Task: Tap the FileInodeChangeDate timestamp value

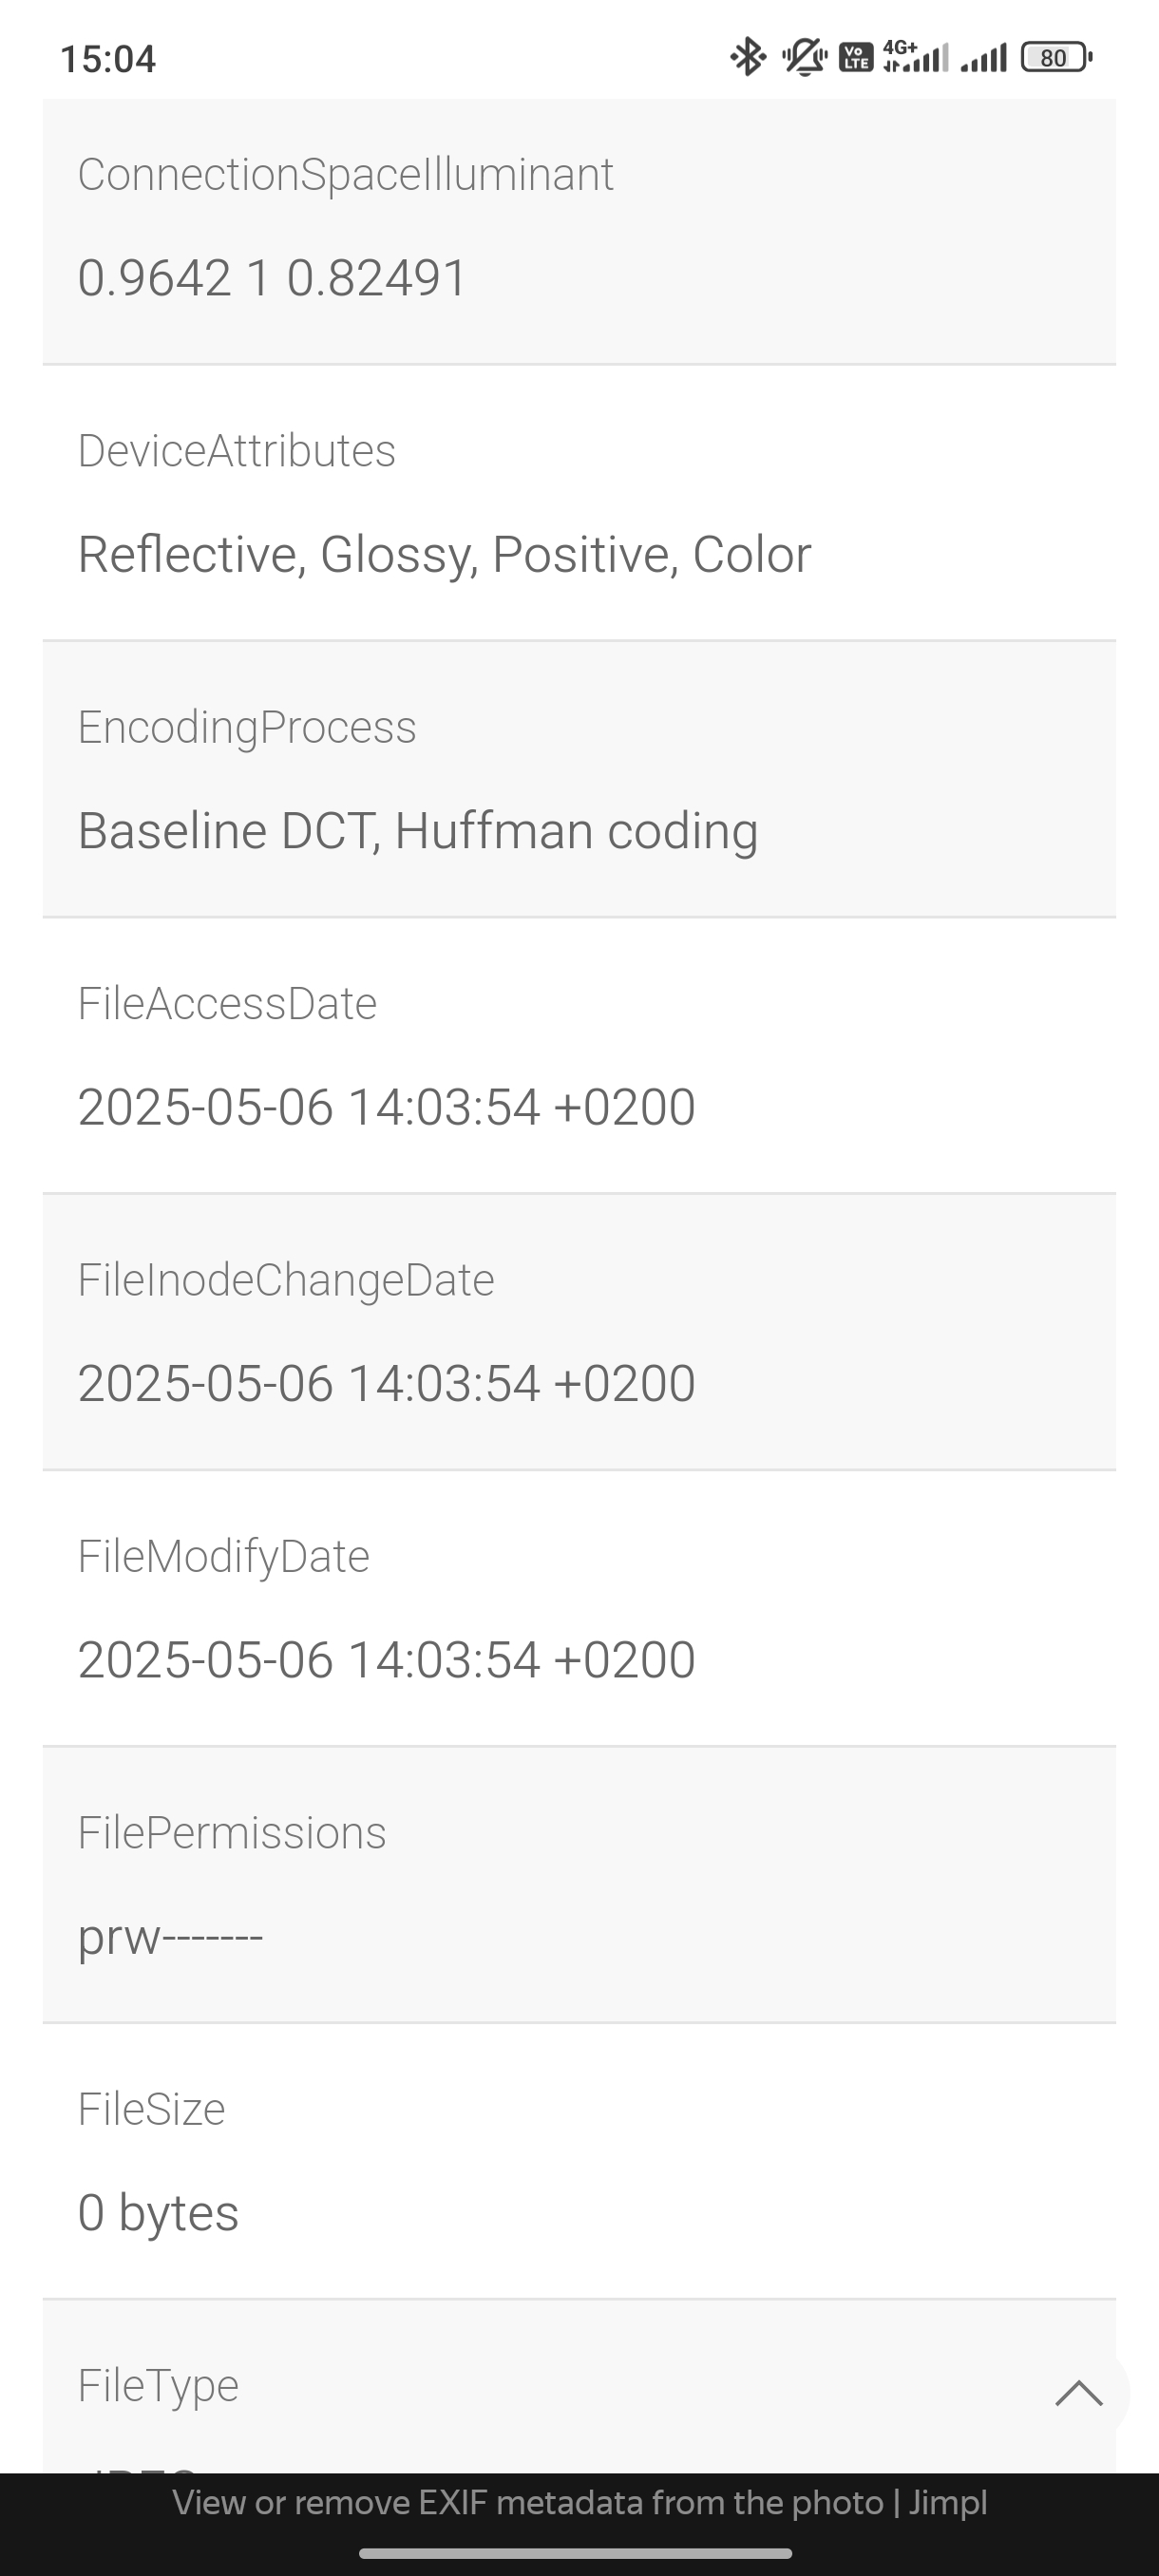Action: pyautogui.click(x=386, y=1384)
